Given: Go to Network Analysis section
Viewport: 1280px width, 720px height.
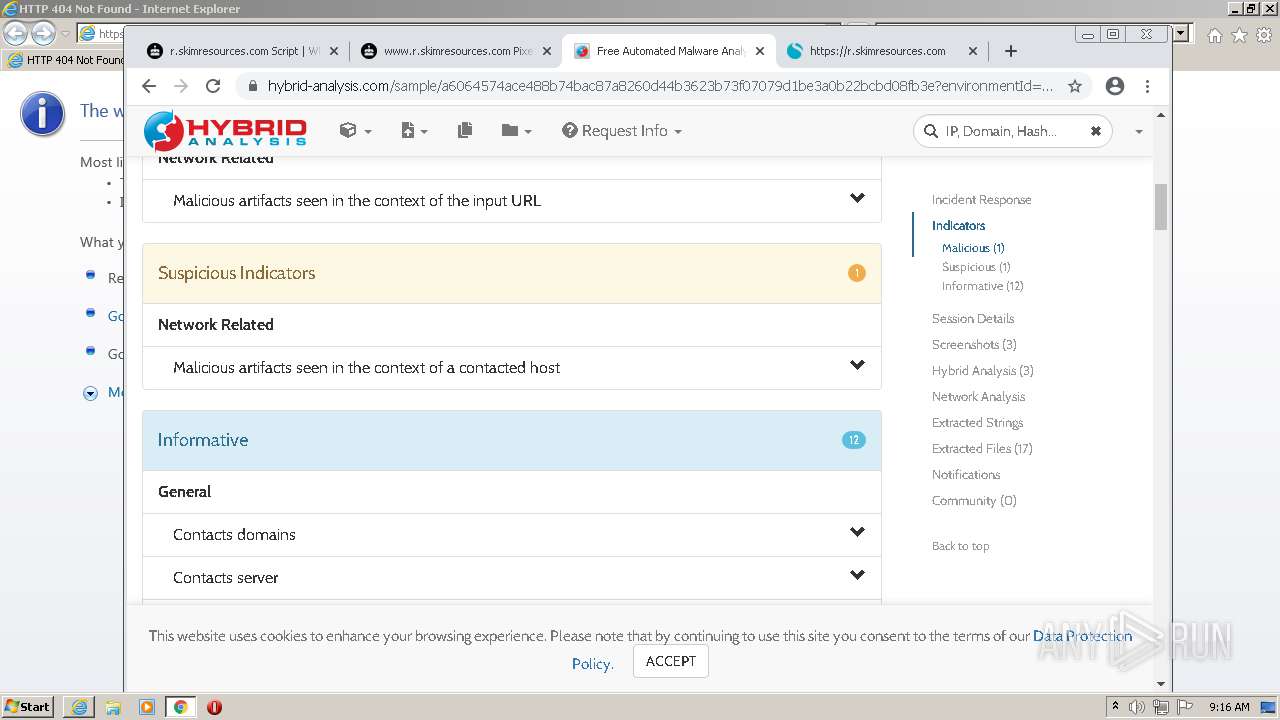Looking at the screenshot, I should click(978, 397).
